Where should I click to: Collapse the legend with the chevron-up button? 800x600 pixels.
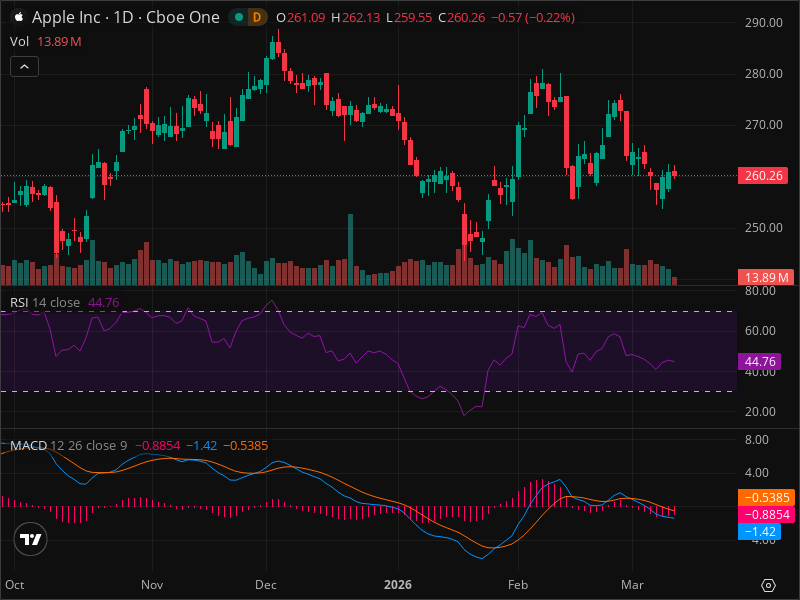click(x=24, y=67)
